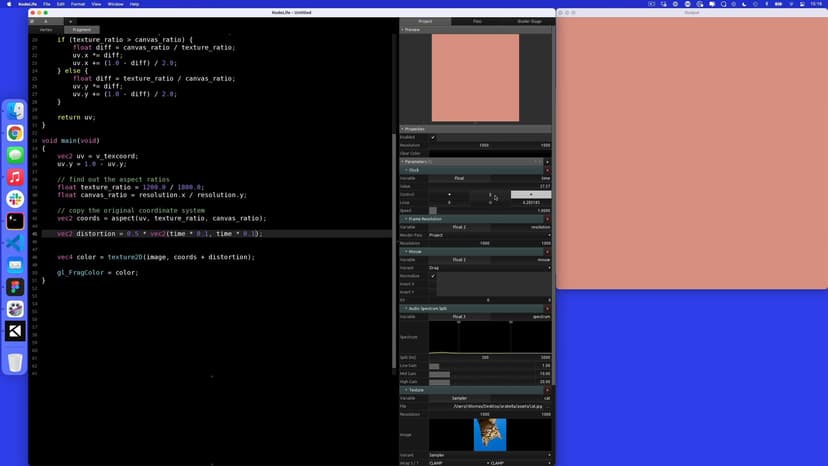Remove the Audio Spectrum Split parameter

(547, 308)
